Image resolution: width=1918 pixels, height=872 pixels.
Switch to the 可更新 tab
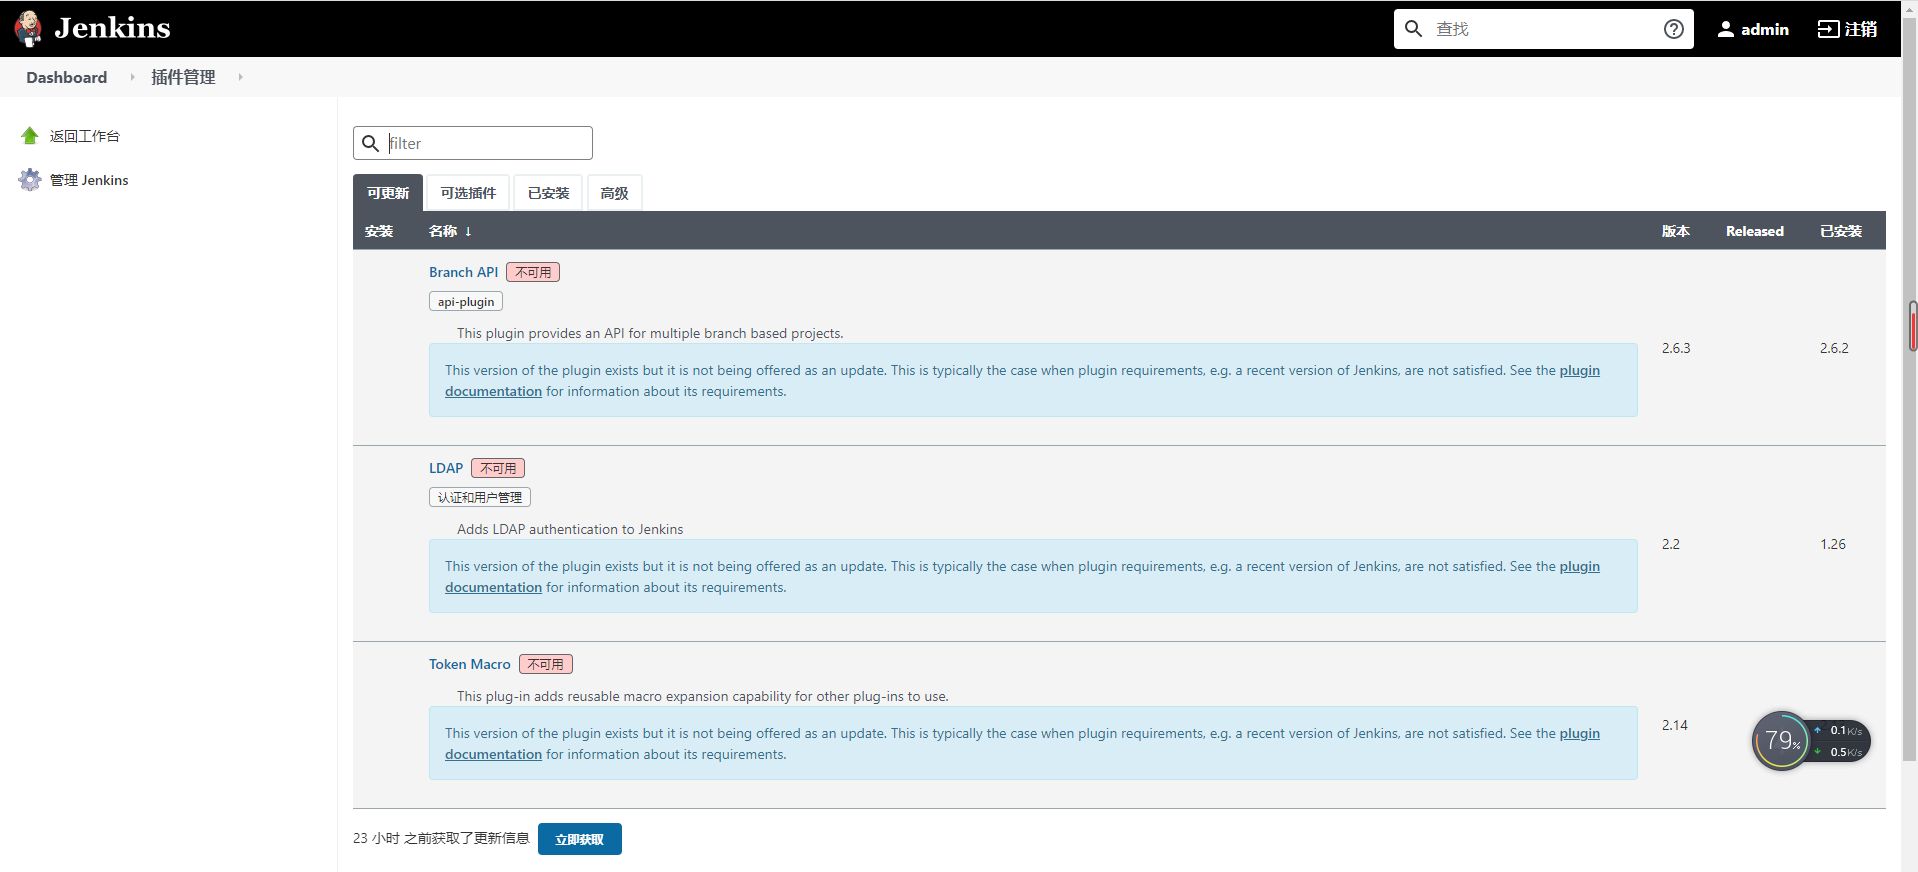(x=388, y=193)
